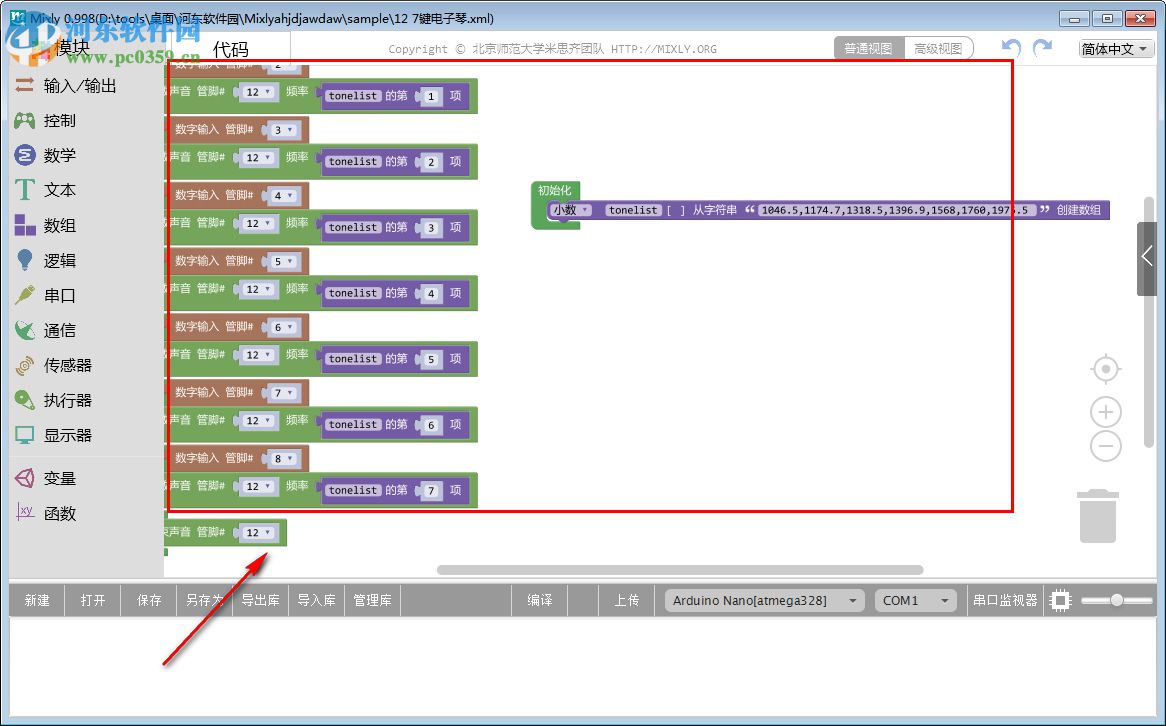Click index field 7 of tonelist block

point(431,491)
